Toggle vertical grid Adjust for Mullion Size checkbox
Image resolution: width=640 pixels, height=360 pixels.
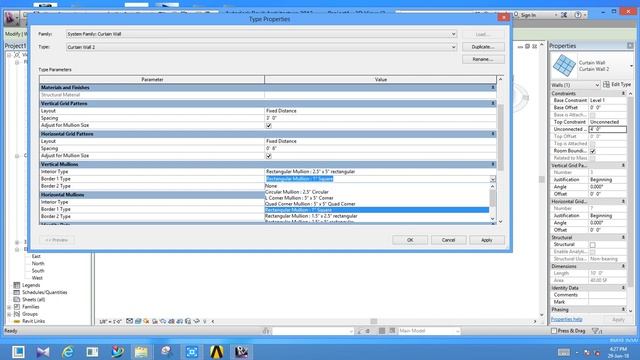click(269, 126)
